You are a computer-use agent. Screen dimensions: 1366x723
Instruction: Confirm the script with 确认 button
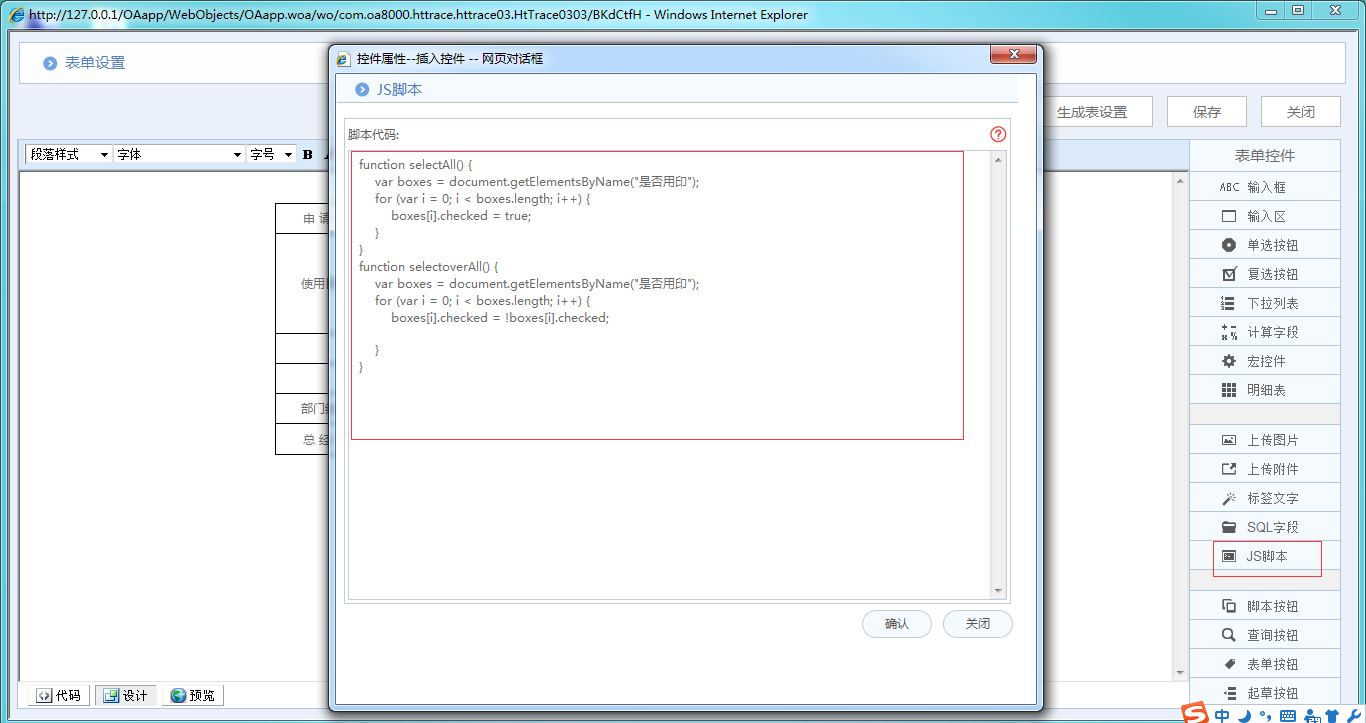click(x=897, y=624)
